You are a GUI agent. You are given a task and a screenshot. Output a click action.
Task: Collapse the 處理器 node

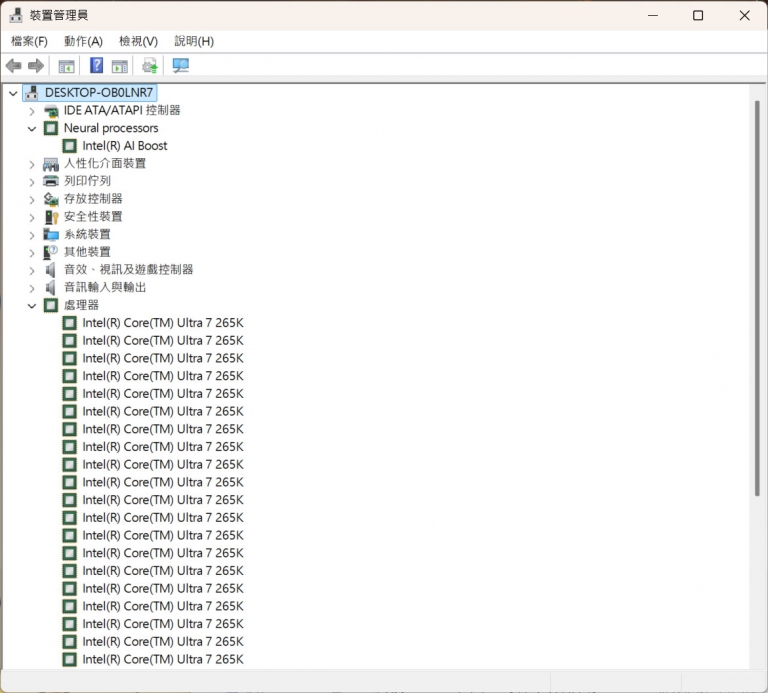pyautogui.click(x=32, y=306)
